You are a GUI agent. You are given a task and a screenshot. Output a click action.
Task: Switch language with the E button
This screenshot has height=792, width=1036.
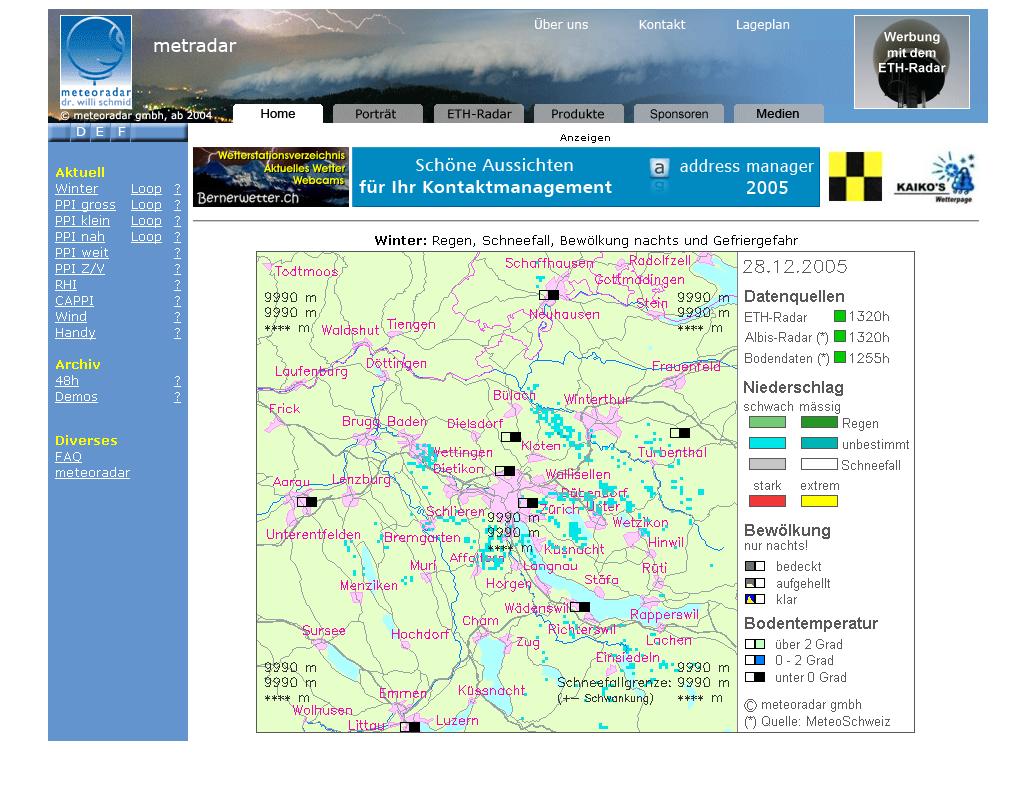click(x=101, y=132)
